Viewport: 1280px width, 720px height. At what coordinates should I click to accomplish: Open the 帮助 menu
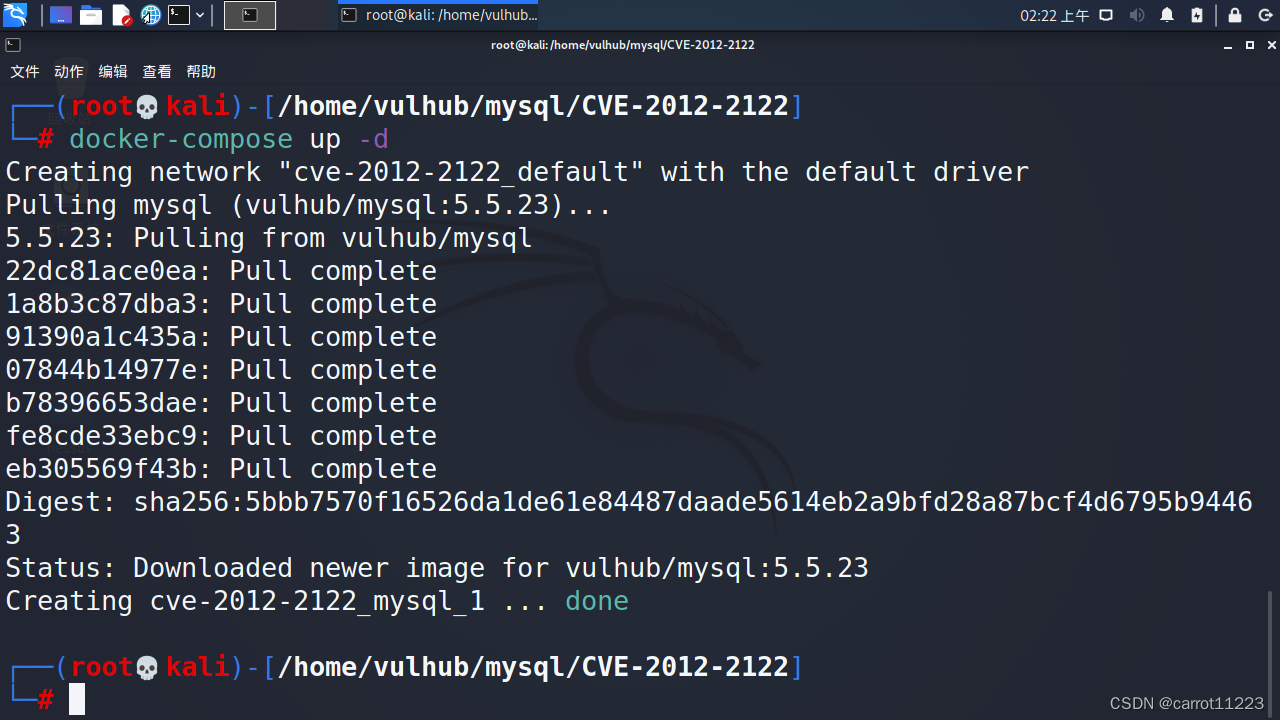click(200, 71)
